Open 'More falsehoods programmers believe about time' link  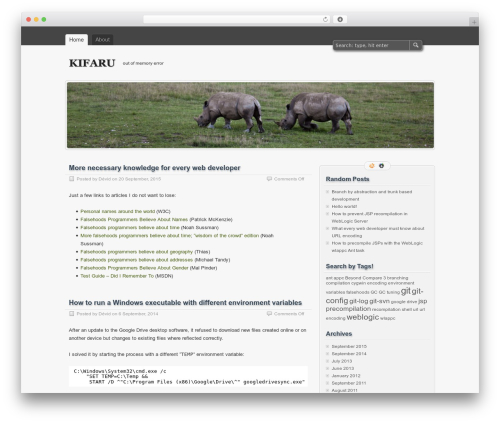click(170, 235)
